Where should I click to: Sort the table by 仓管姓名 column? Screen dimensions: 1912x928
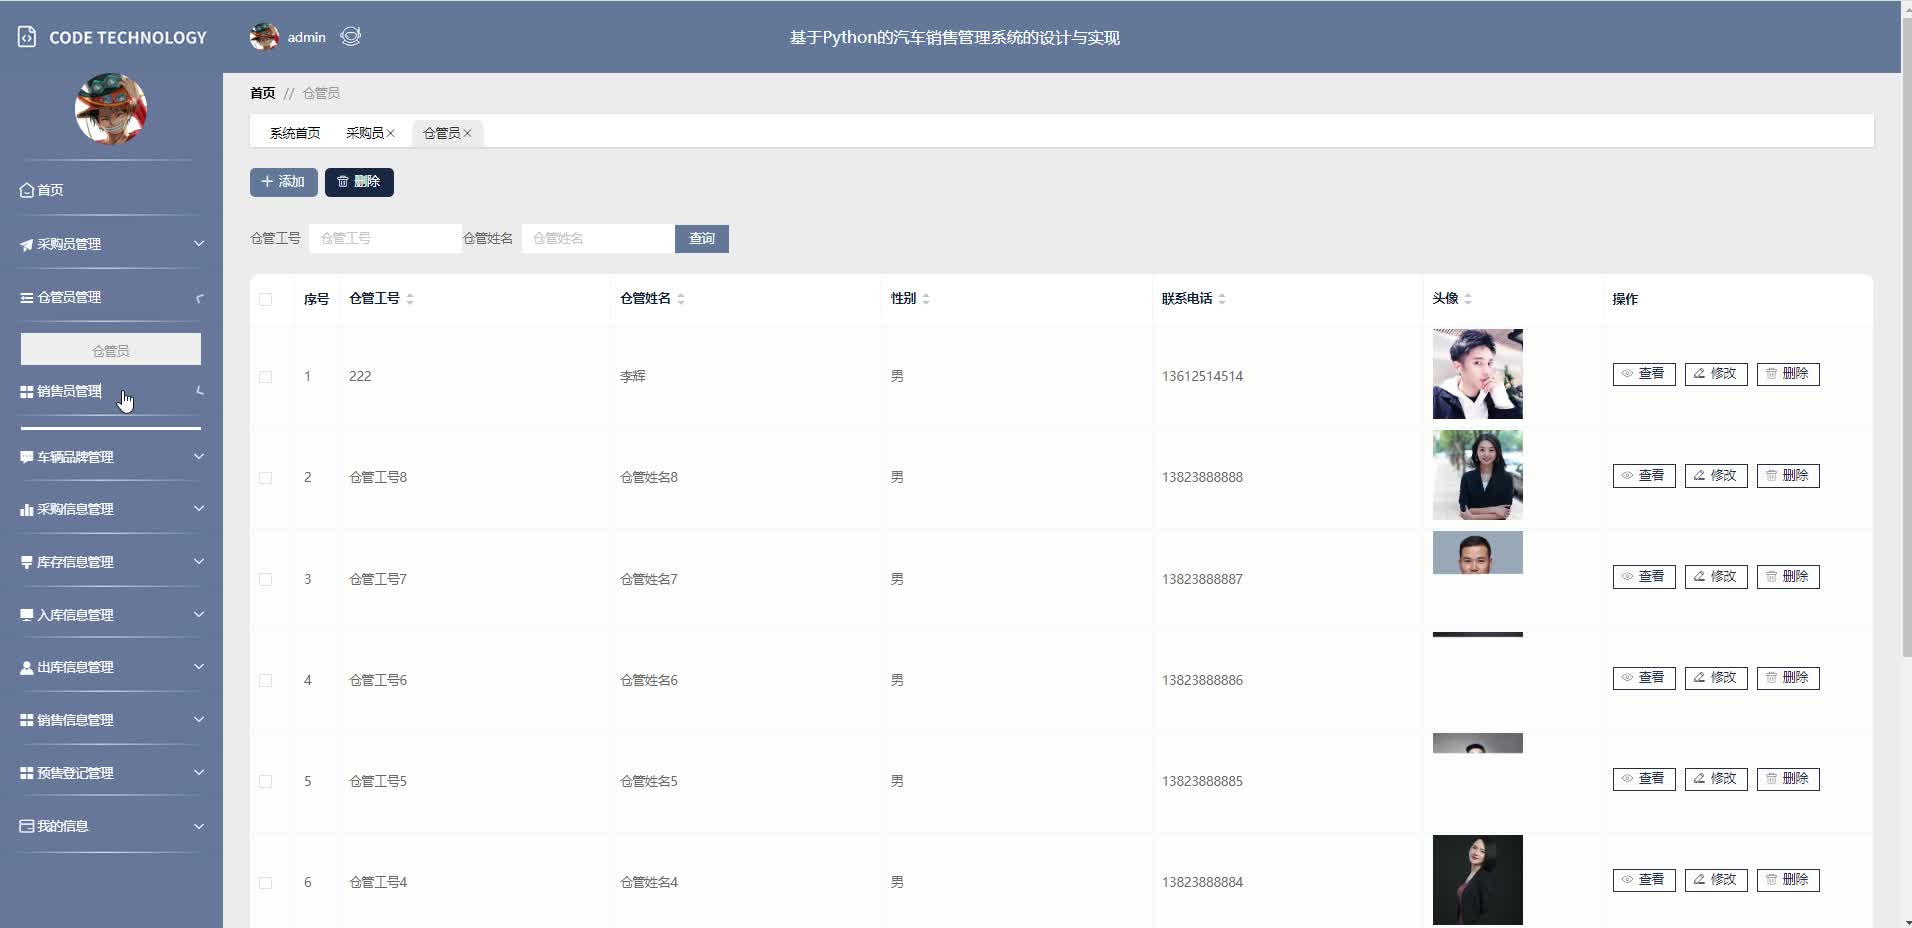tap(681, 299)
